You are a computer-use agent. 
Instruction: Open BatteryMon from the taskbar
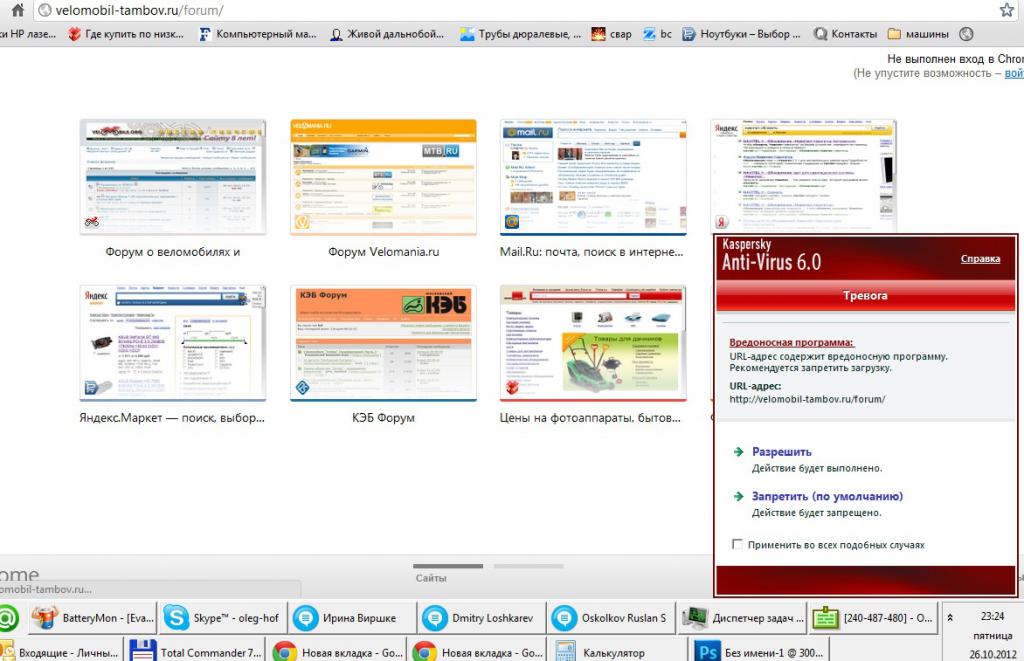91,618
